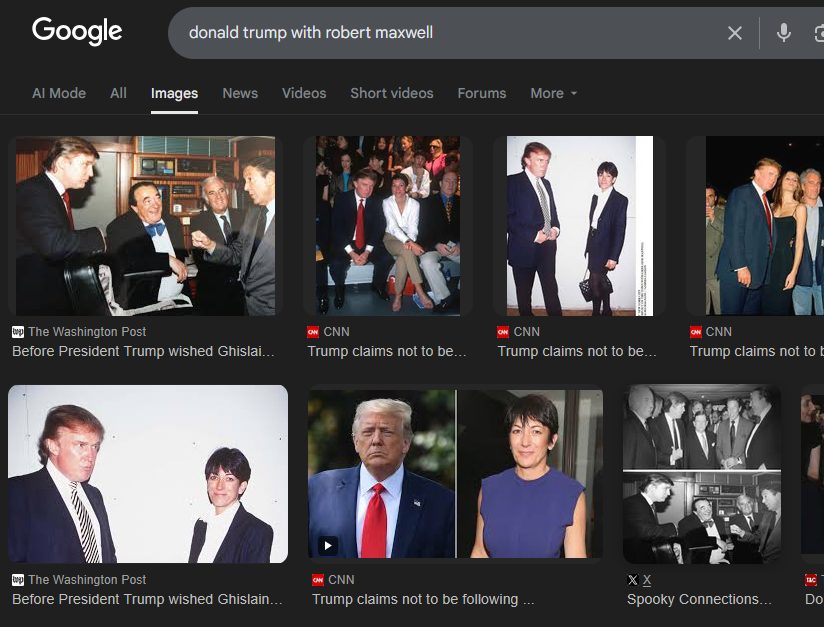Open the title link under the fourth top-row photo
Image resolution: width=824 pixels, height=627 pixels.
(x=757, y=351)
